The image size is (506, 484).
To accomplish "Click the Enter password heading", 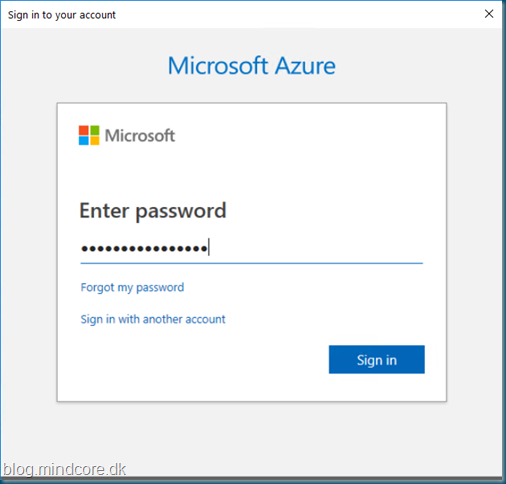I will [x=153, y=211].
